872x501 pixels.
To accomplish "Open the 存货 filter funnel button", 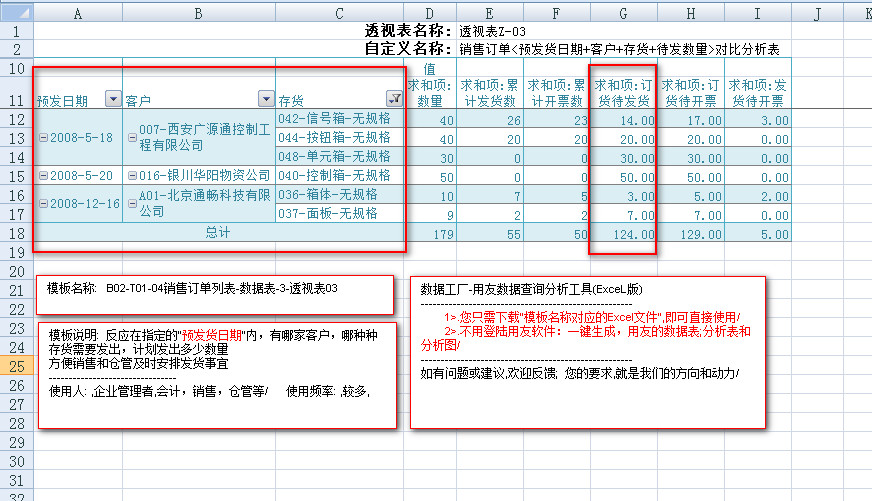I will pyautogui.click(x=393, y=99).
